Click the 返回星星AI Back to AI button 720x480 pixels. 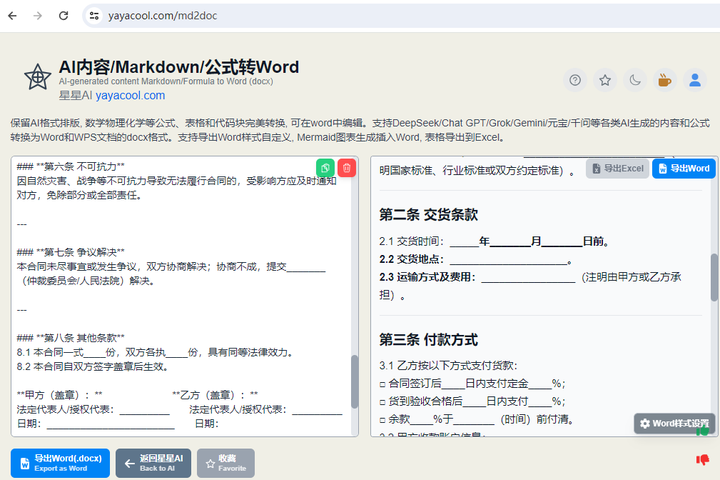(153, 463)
